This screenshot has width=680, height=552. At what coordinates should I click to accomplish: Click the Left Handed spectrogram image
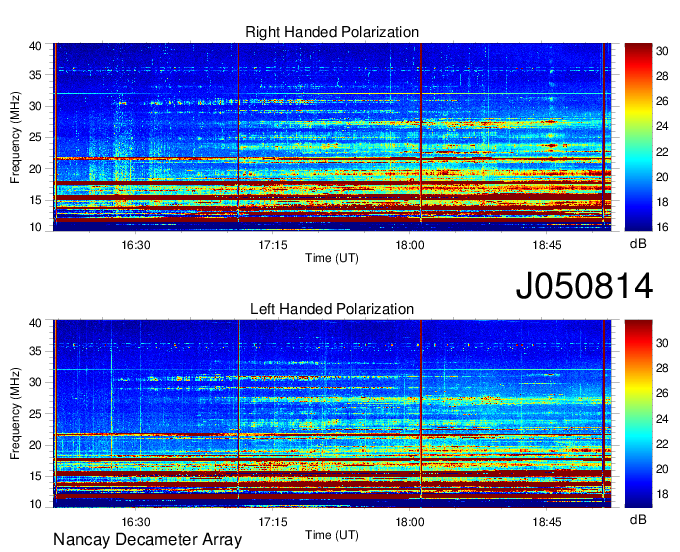coord(332,414)
